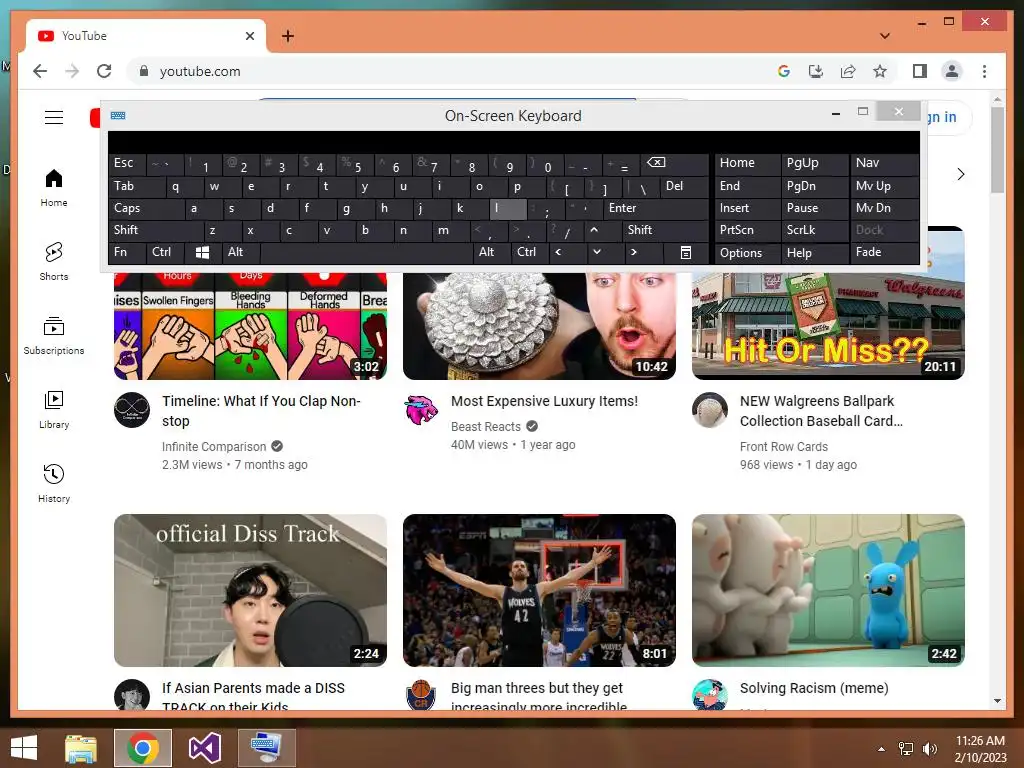The width and height of the screenshot is (1024, 768).
Task: Open Shorts in the YouTube sidebar
Action: click(54, 261)
